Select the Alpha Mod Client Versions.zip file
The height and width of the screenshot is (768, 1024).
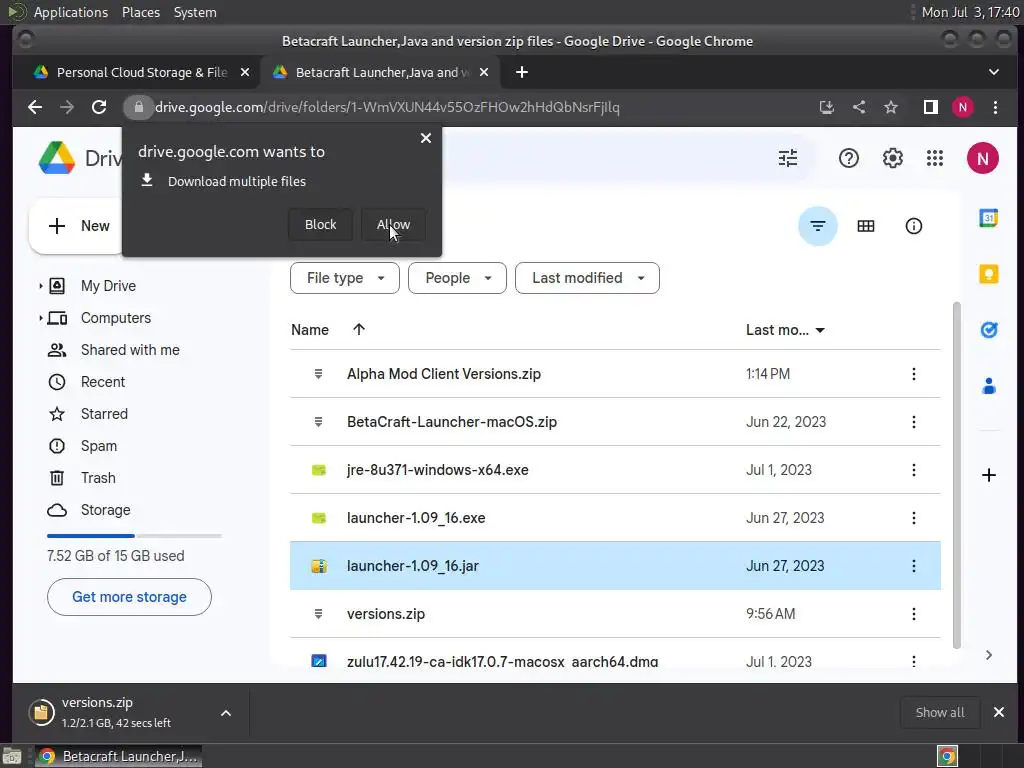[615, 374]
